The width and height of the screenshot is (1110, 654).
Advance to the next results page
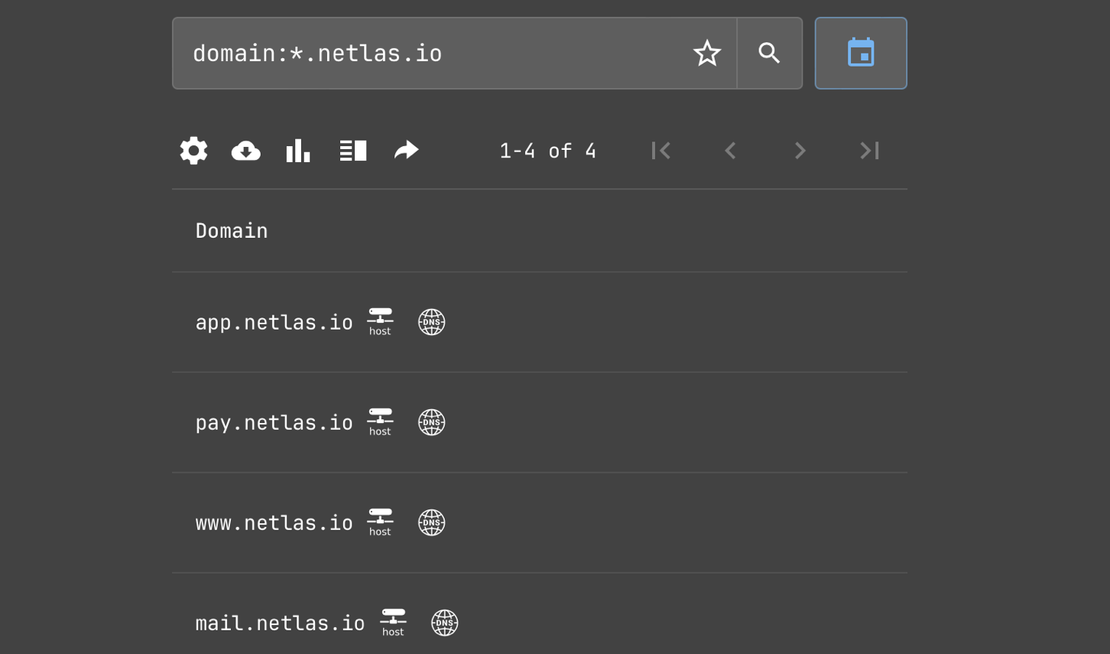[x=800, y=150]
